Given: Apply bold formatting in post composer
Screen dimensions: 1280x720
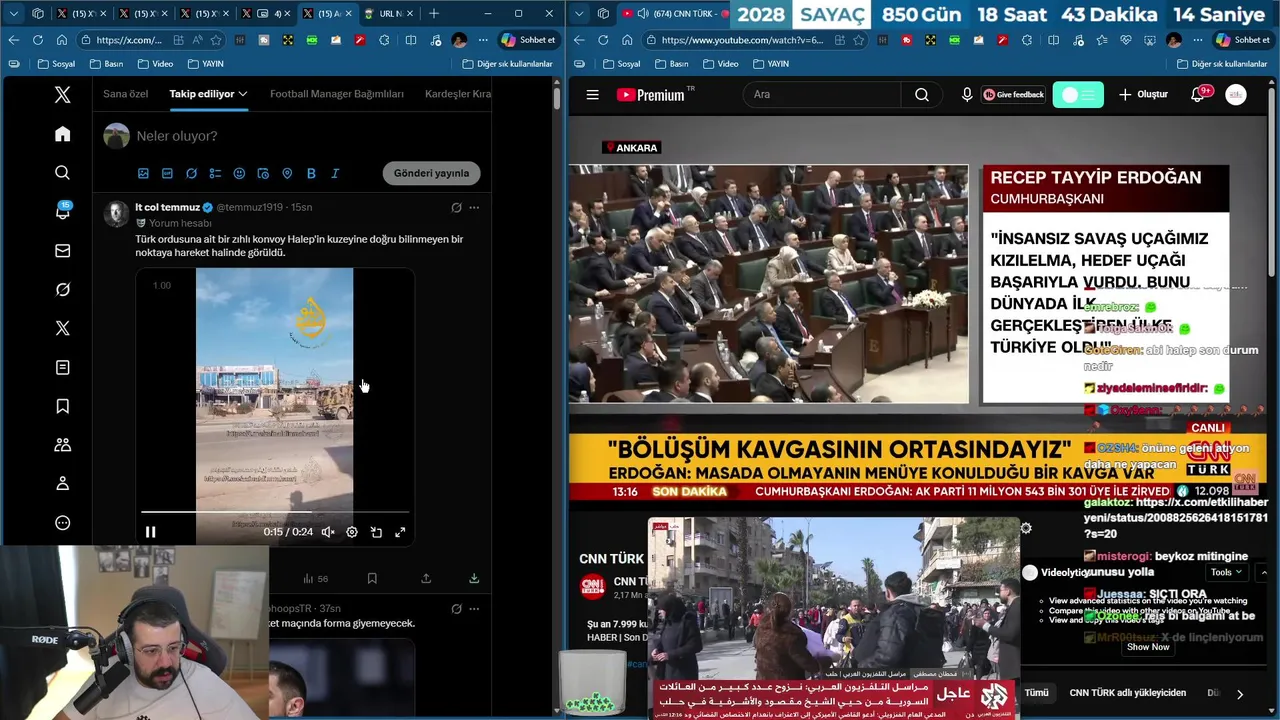Looking at the screenshot, I should (x=311, y=173).
